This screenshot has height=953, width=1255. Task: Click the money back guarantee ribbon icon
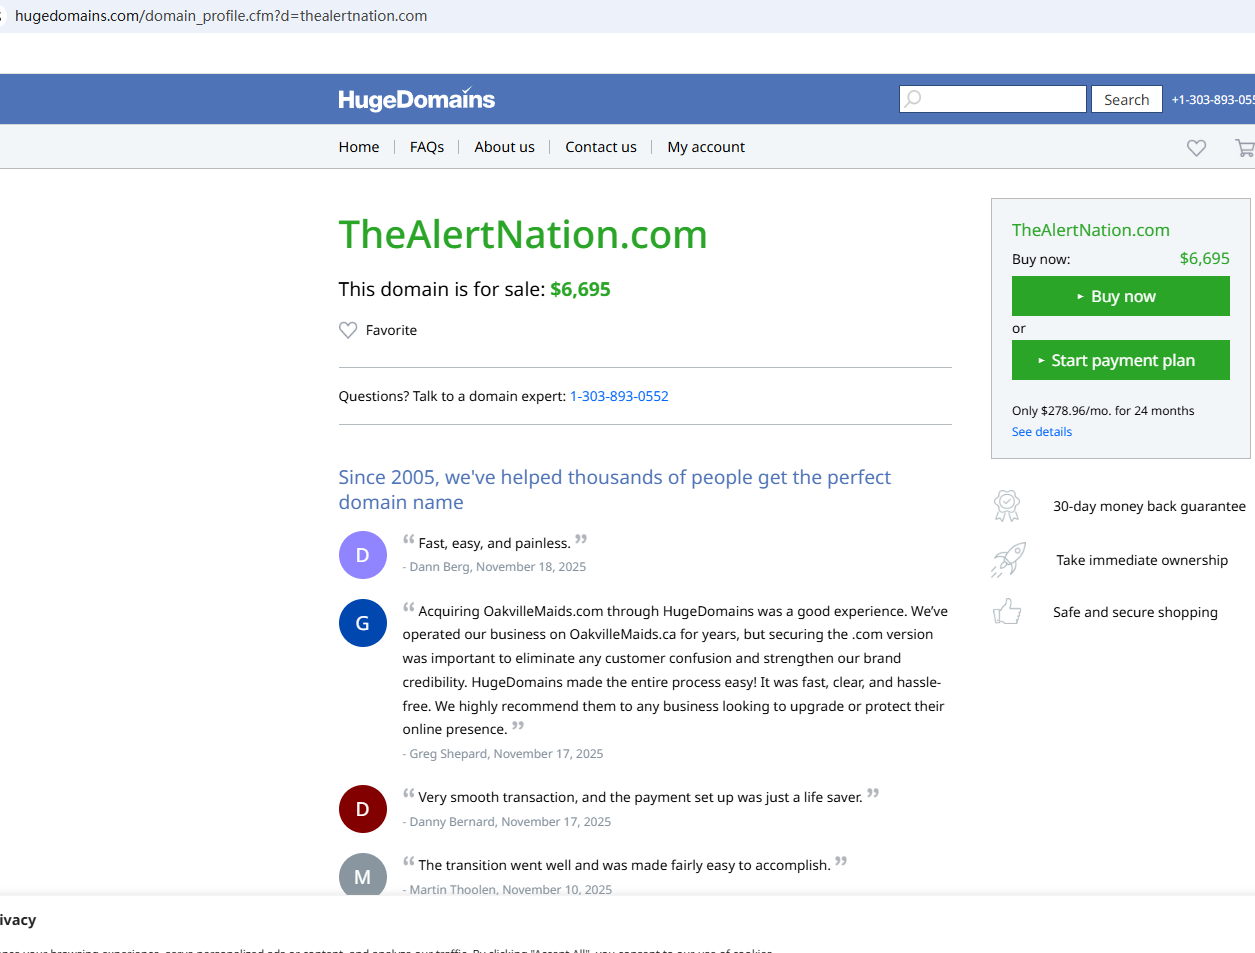pos(1007,506)
